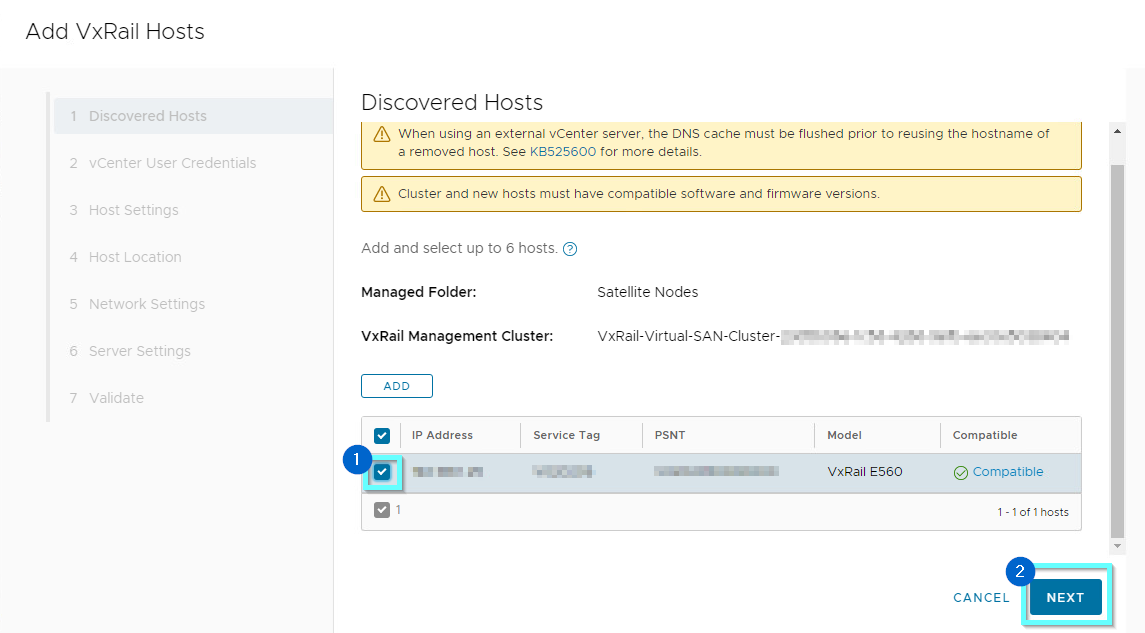This screenshot has height=633, width=1145.
Task: Click the green Compatible status check icon
Action: [x=961, y=472]
